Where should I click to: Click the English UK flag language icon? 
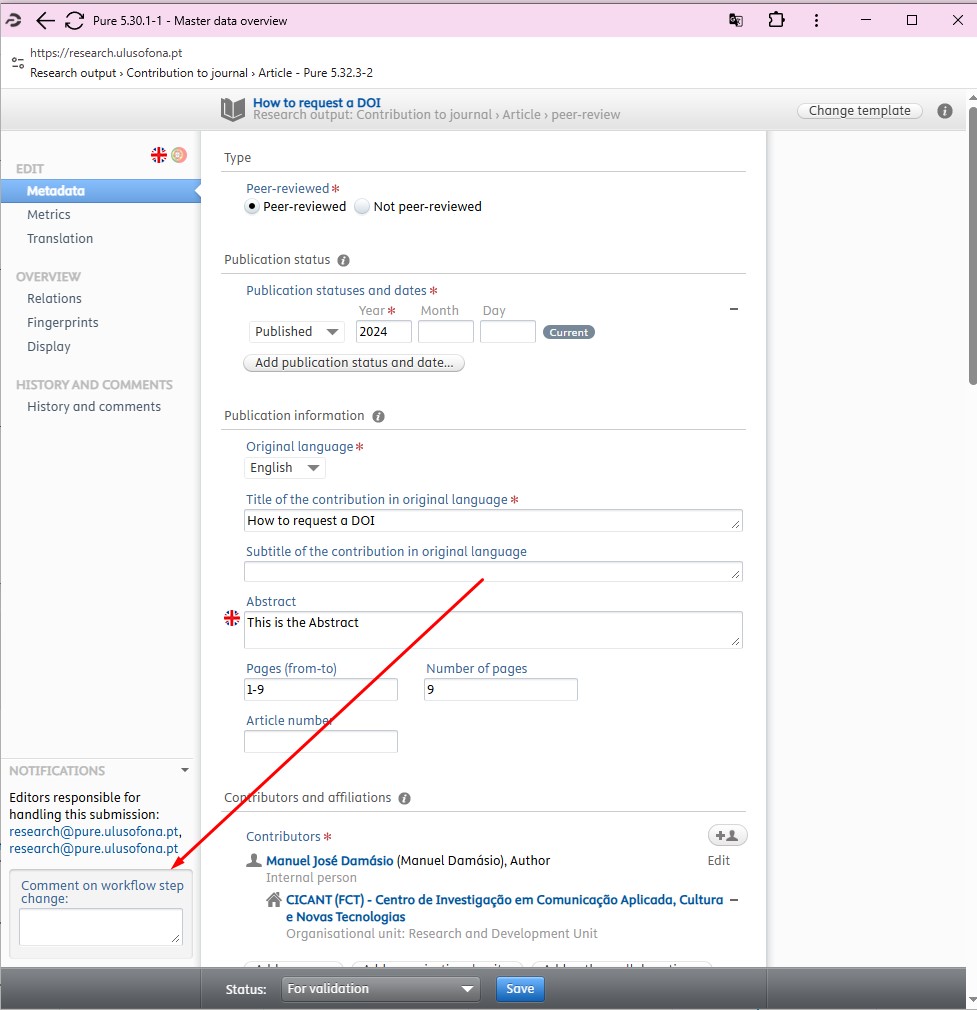[159, 155]
